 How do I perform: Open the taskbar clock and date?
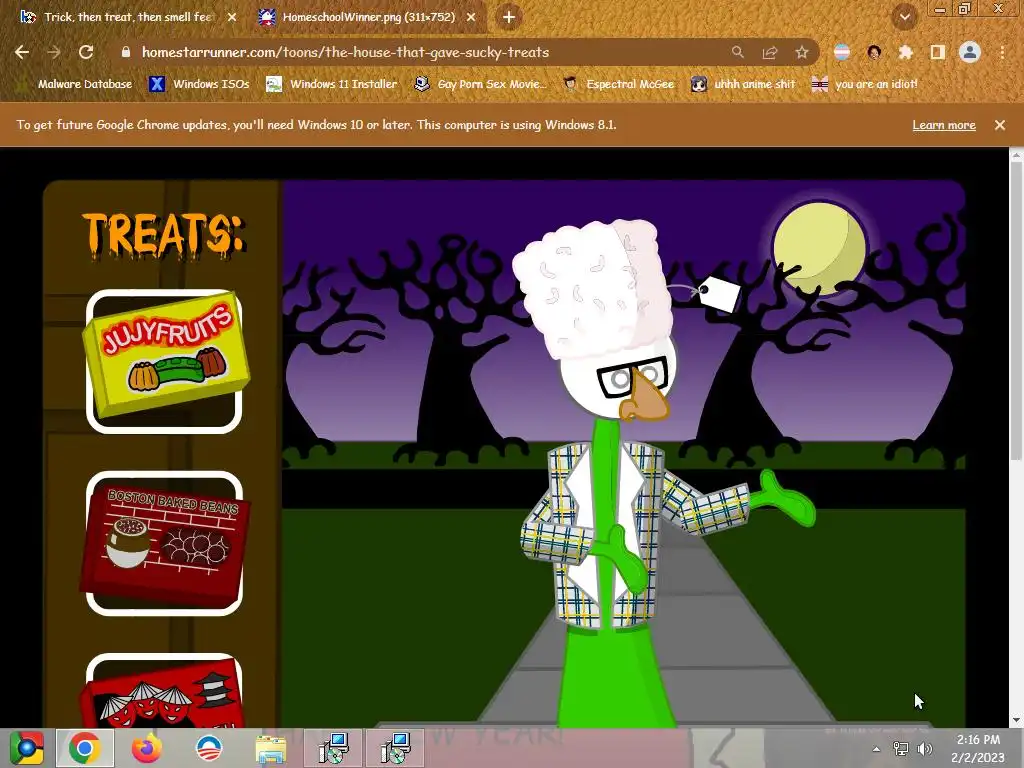pyautogui.click(x=978, y=748)
